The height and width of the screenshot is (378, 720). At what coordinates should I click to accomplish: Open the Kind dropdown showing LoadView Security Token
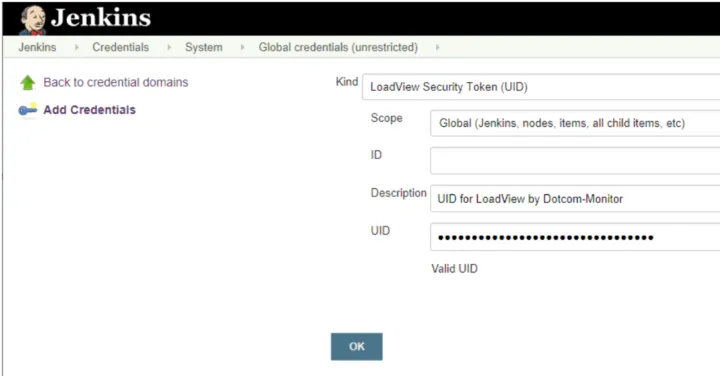[x=541, y=87]
